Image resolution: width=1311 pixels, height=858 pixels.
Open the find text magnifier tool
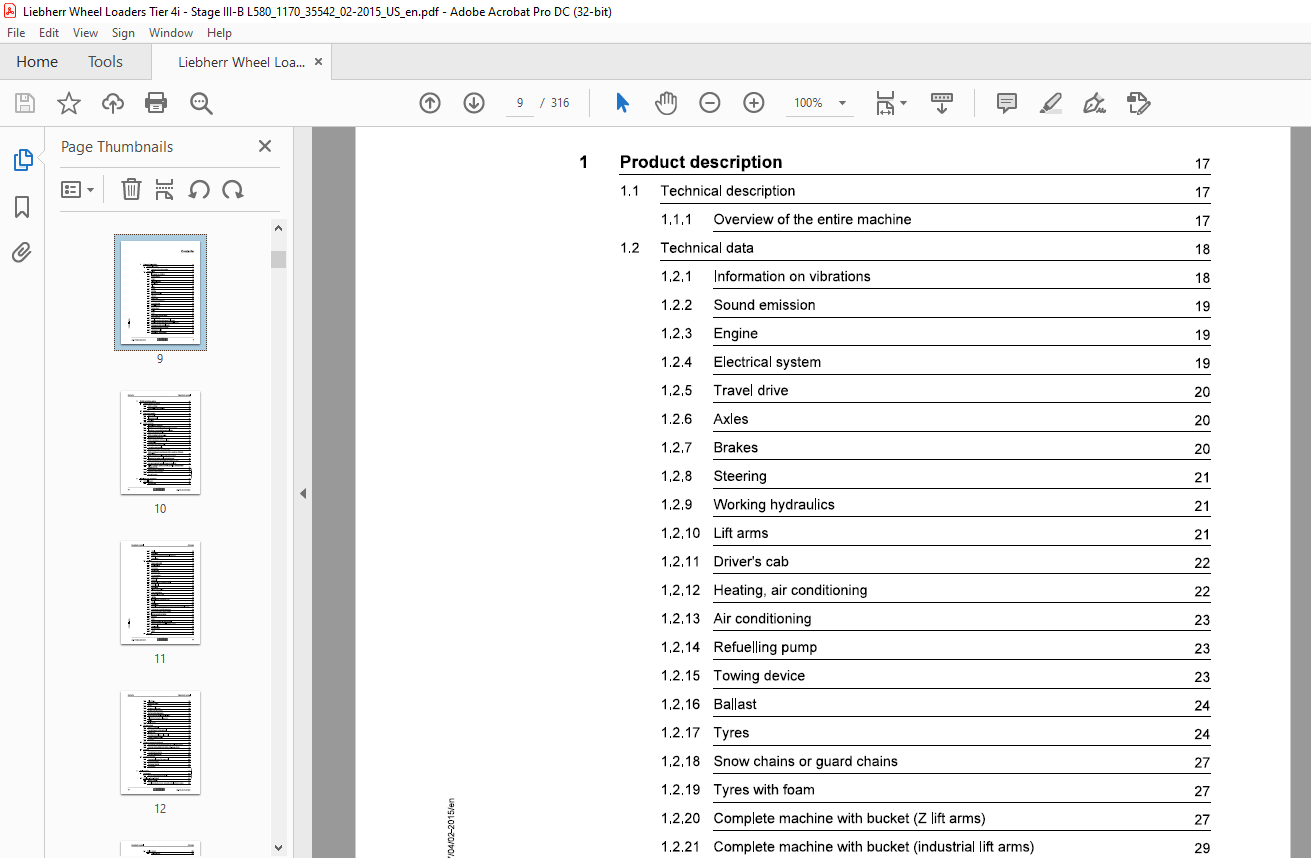coord(201,103)
